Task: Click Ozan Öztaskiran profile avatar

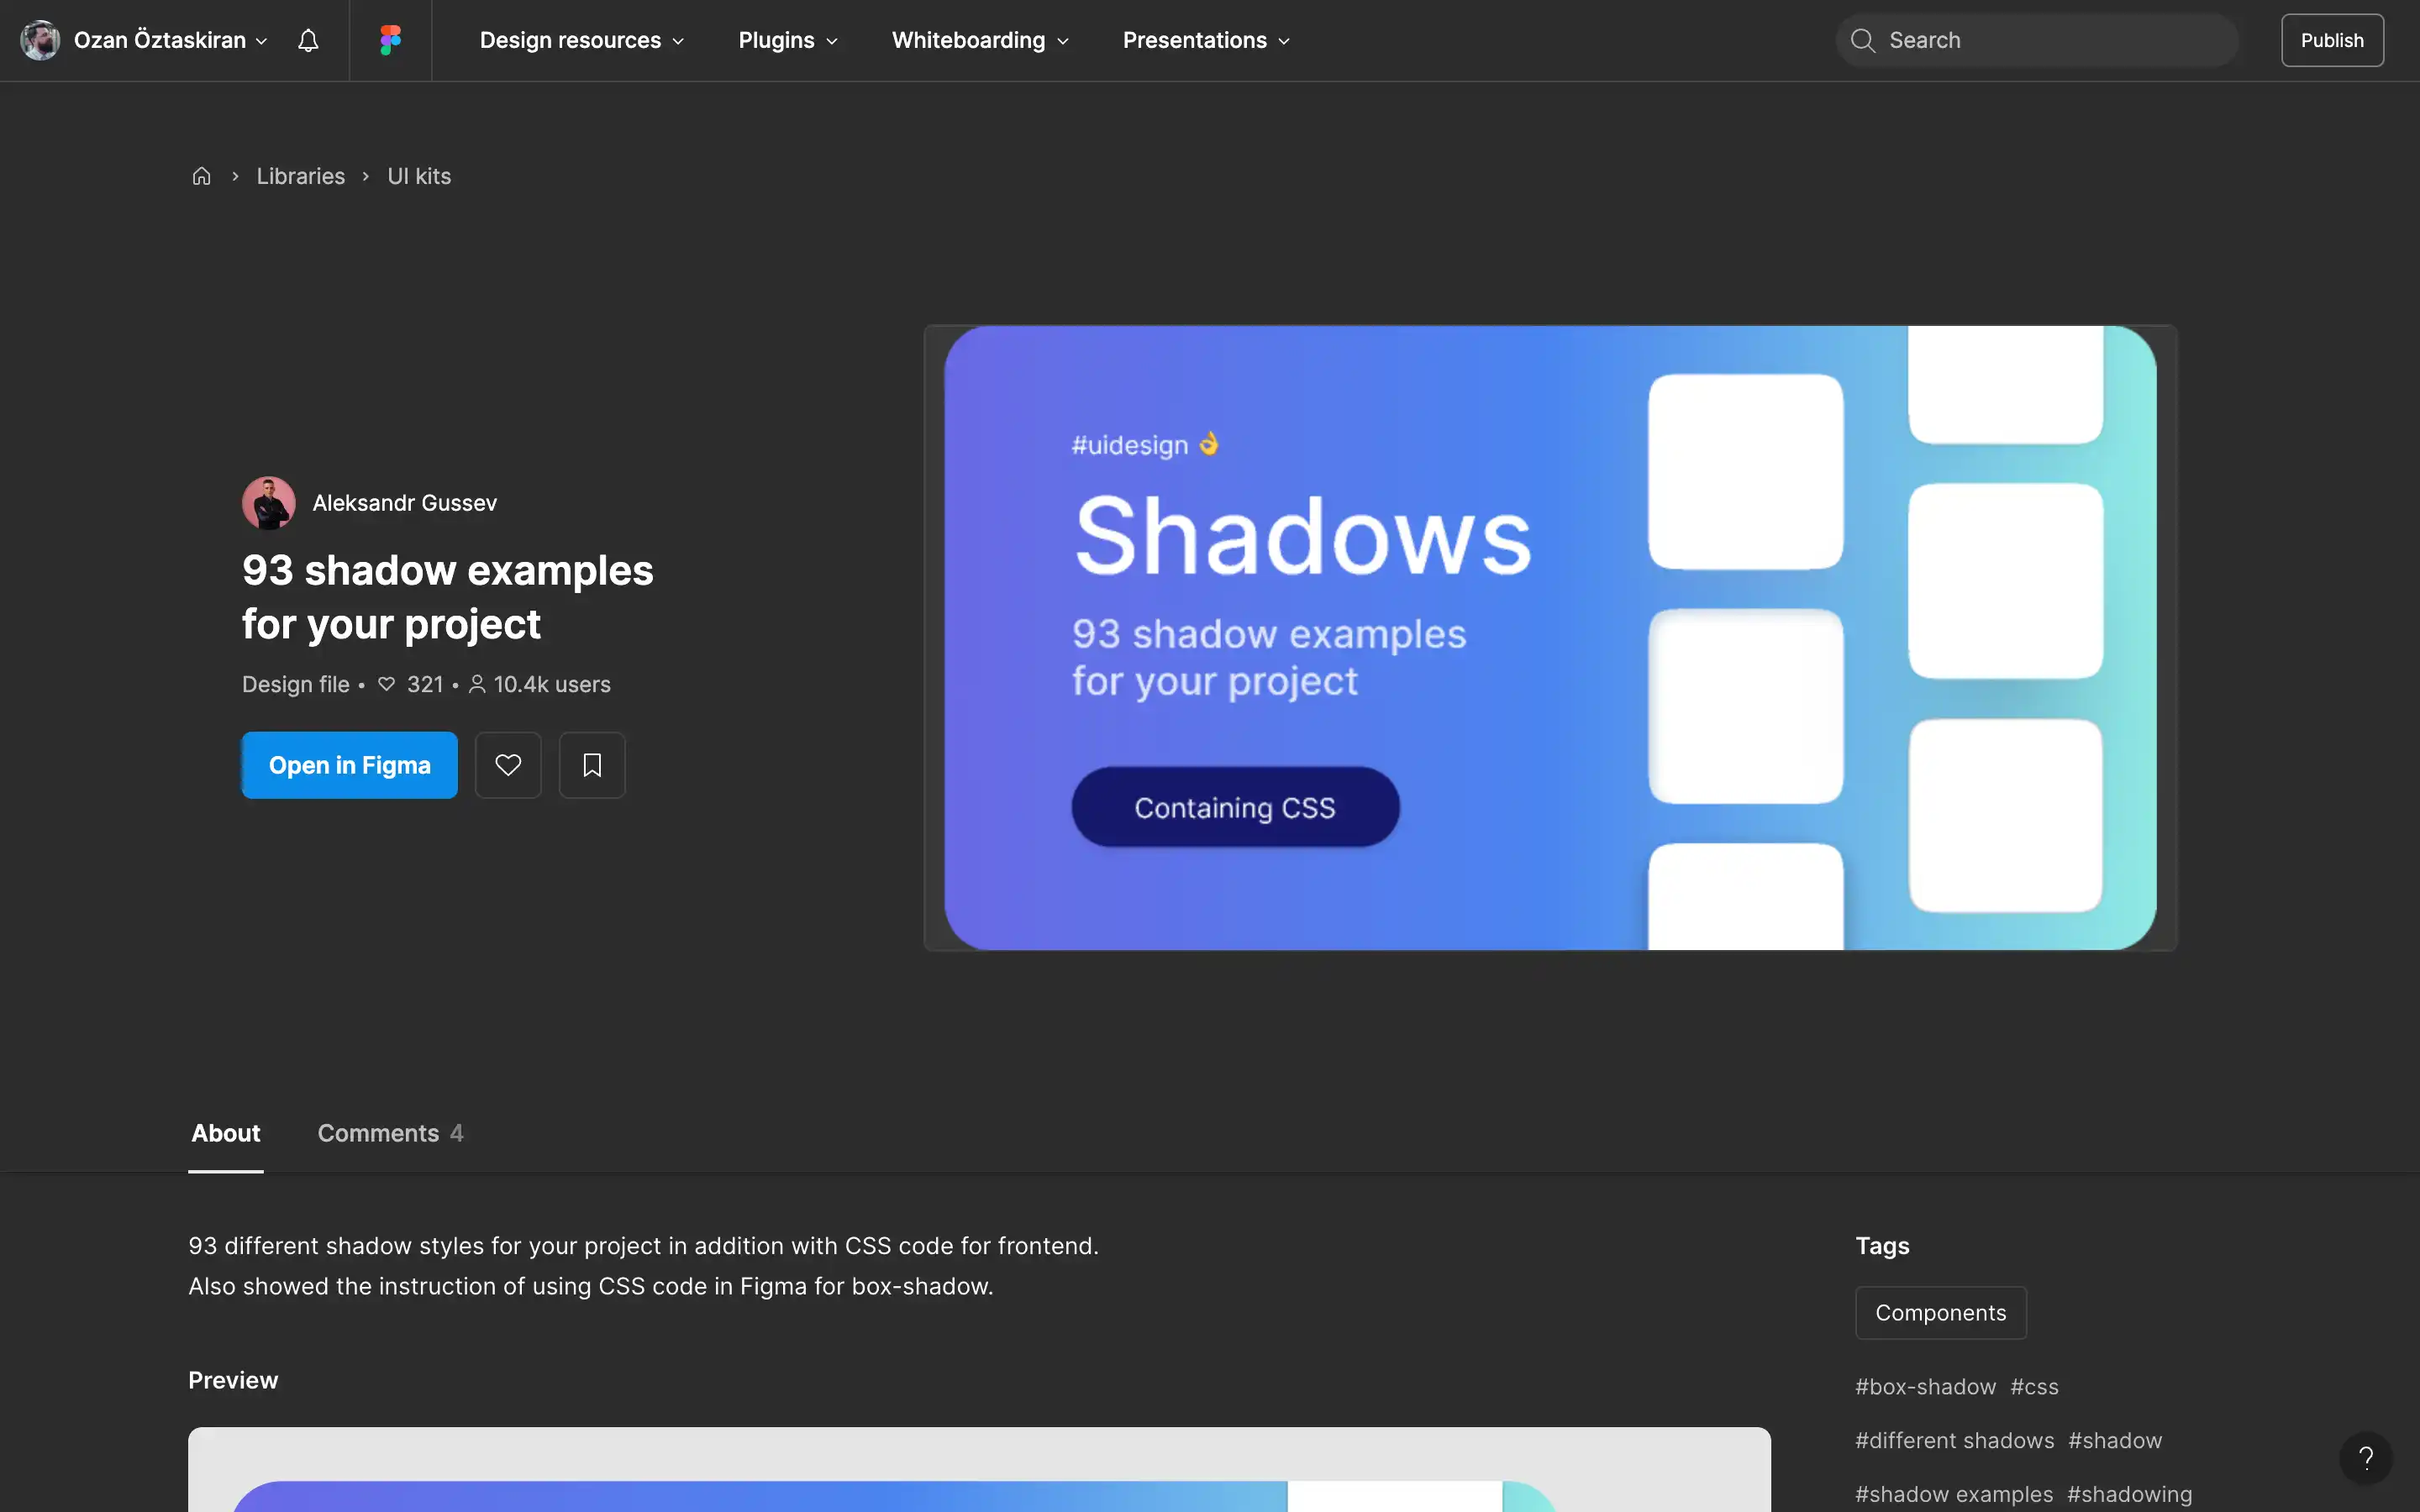Action: tap(40, 40)
